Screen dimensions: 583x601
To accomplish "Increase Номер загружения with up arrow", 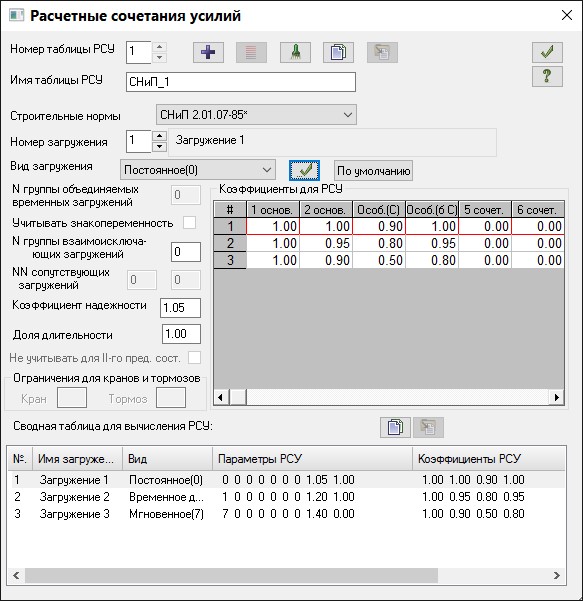I will tap(159, 136).
